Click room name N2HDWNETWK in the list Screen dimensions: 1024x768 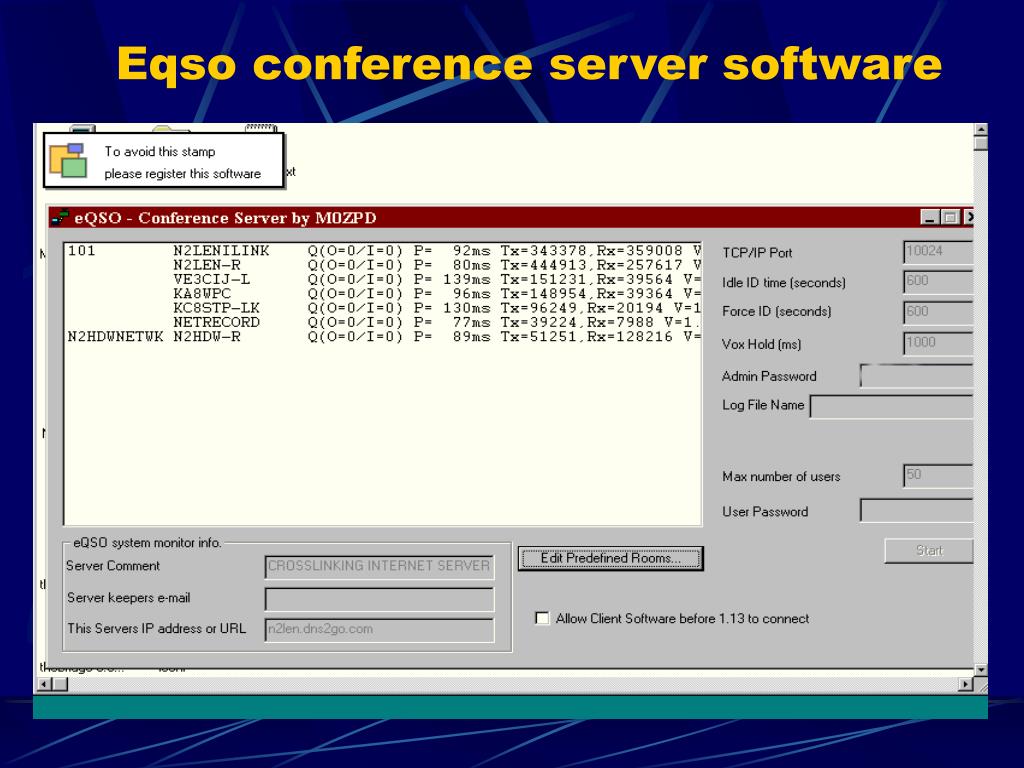pos(116,337)
